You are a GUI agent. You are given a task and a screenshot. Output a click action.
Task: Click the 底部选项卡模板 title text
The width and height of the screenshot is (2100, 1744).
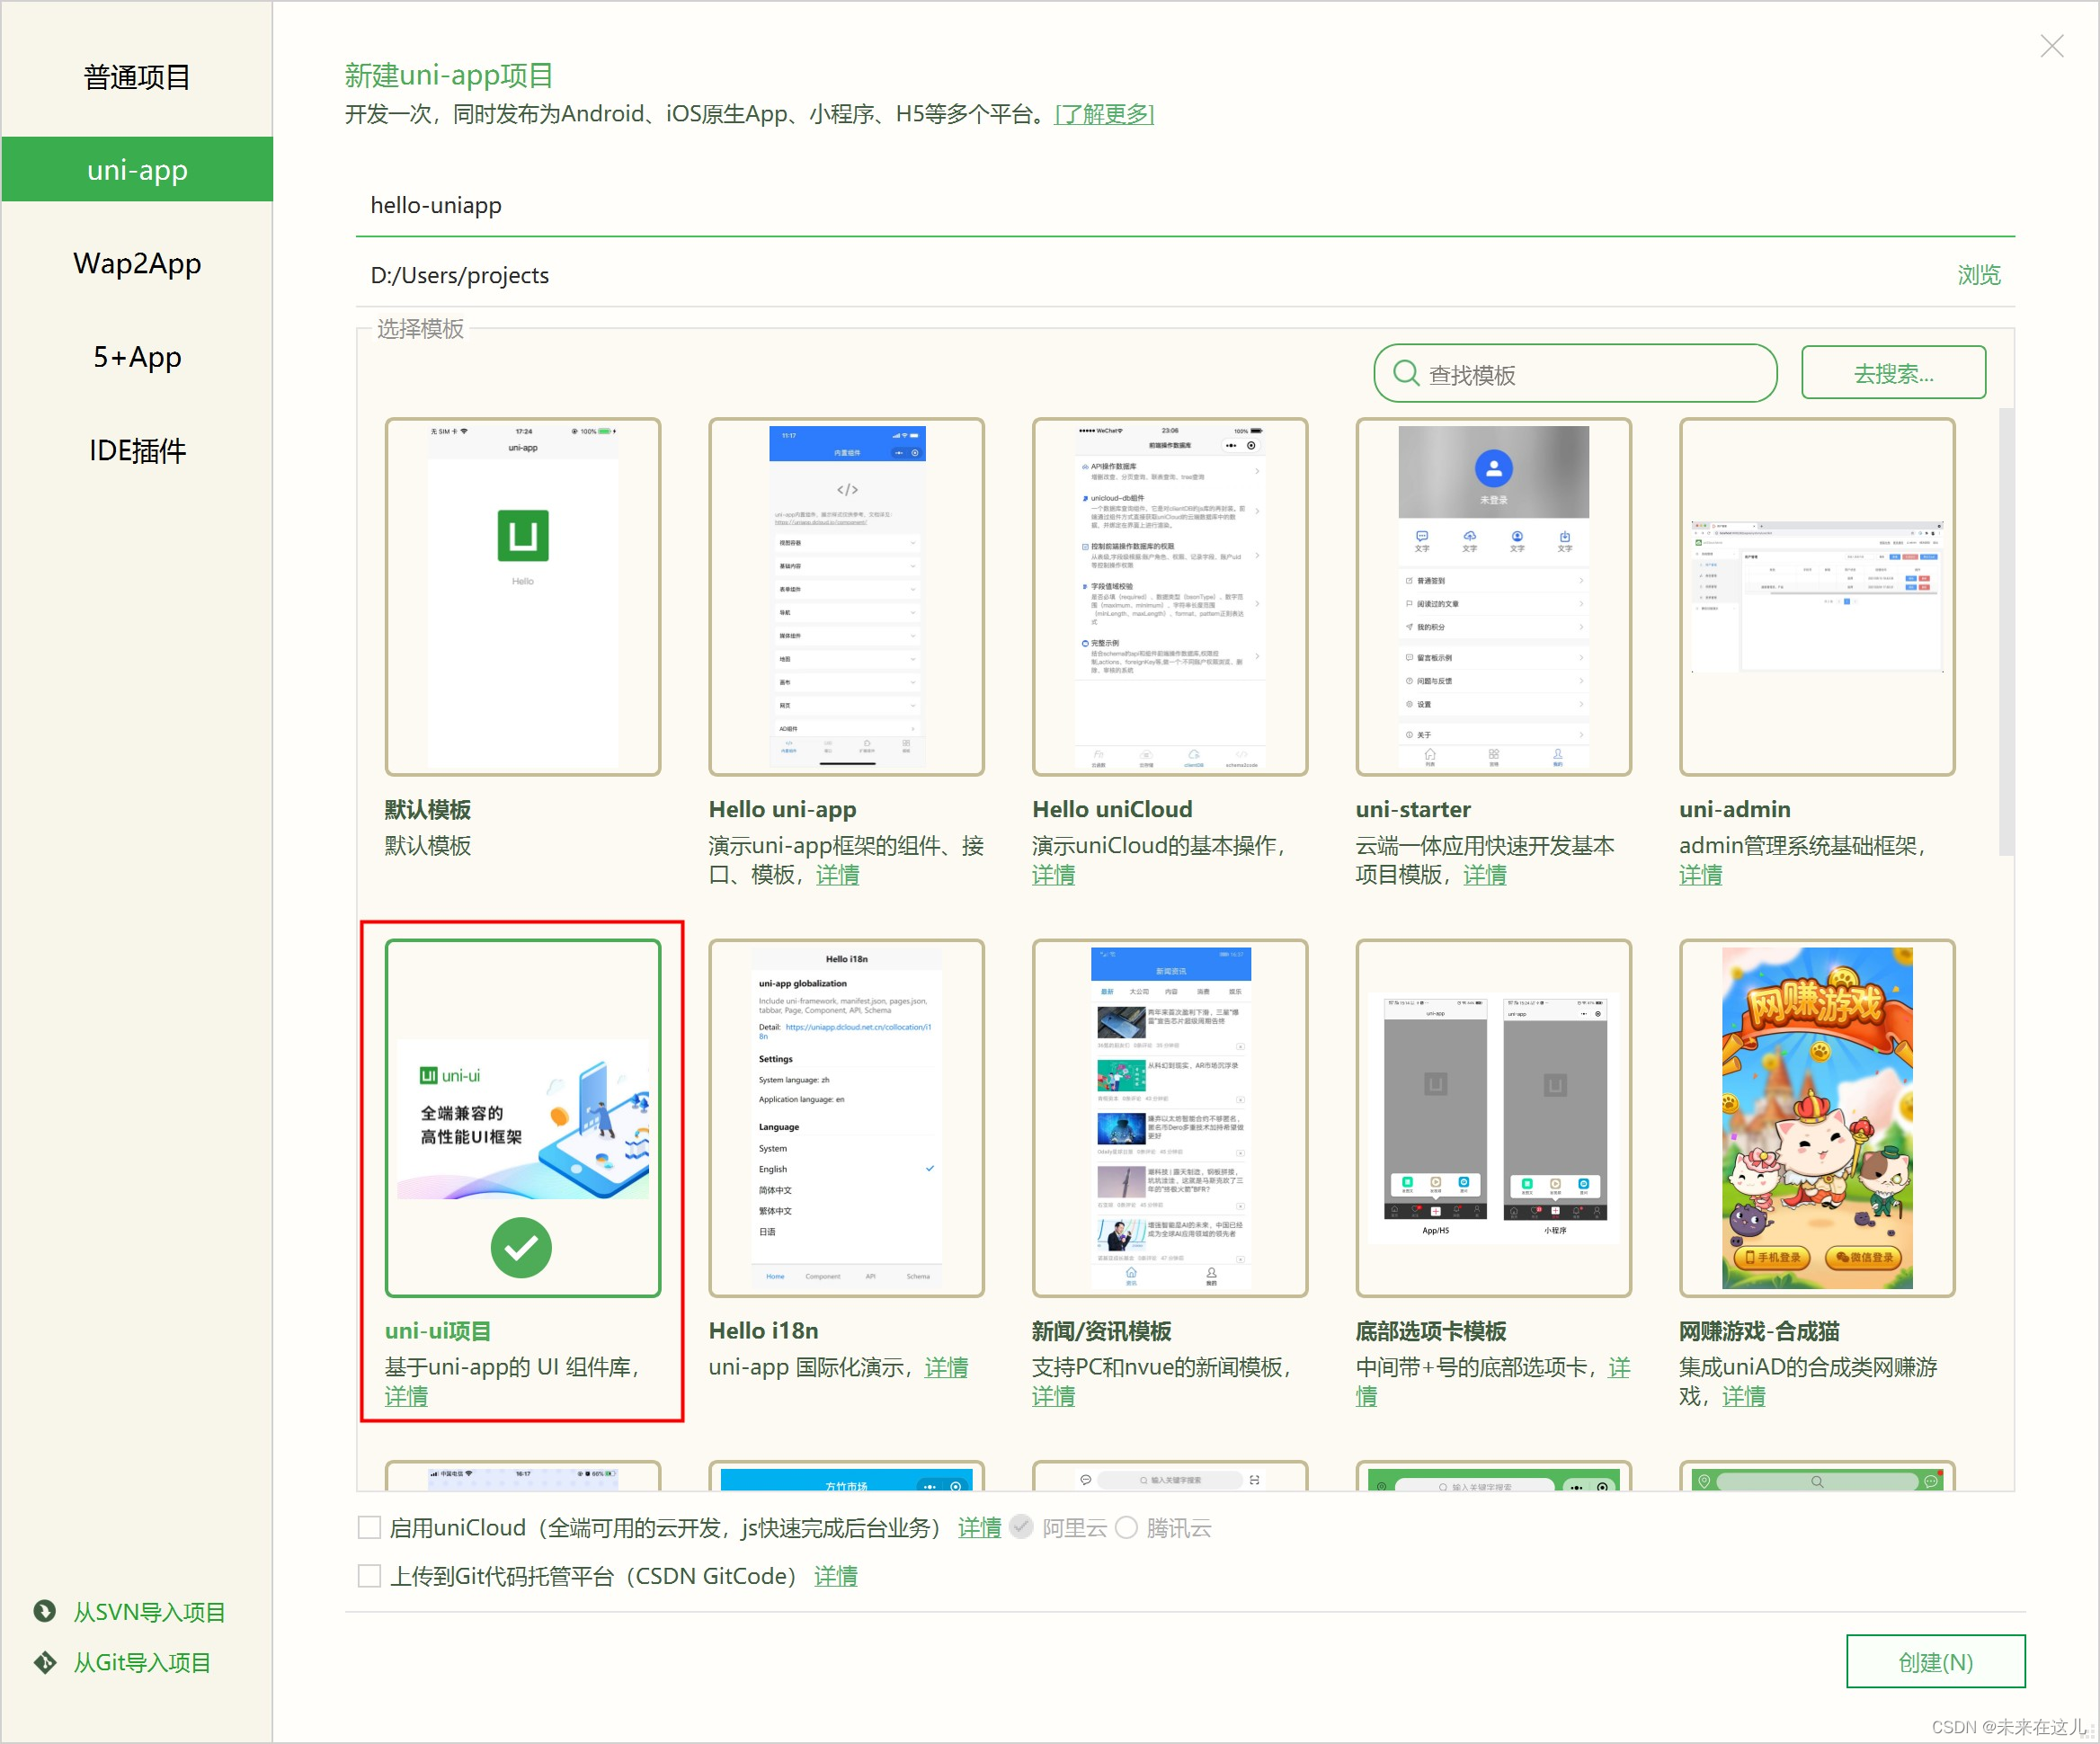[1431, 1331]
